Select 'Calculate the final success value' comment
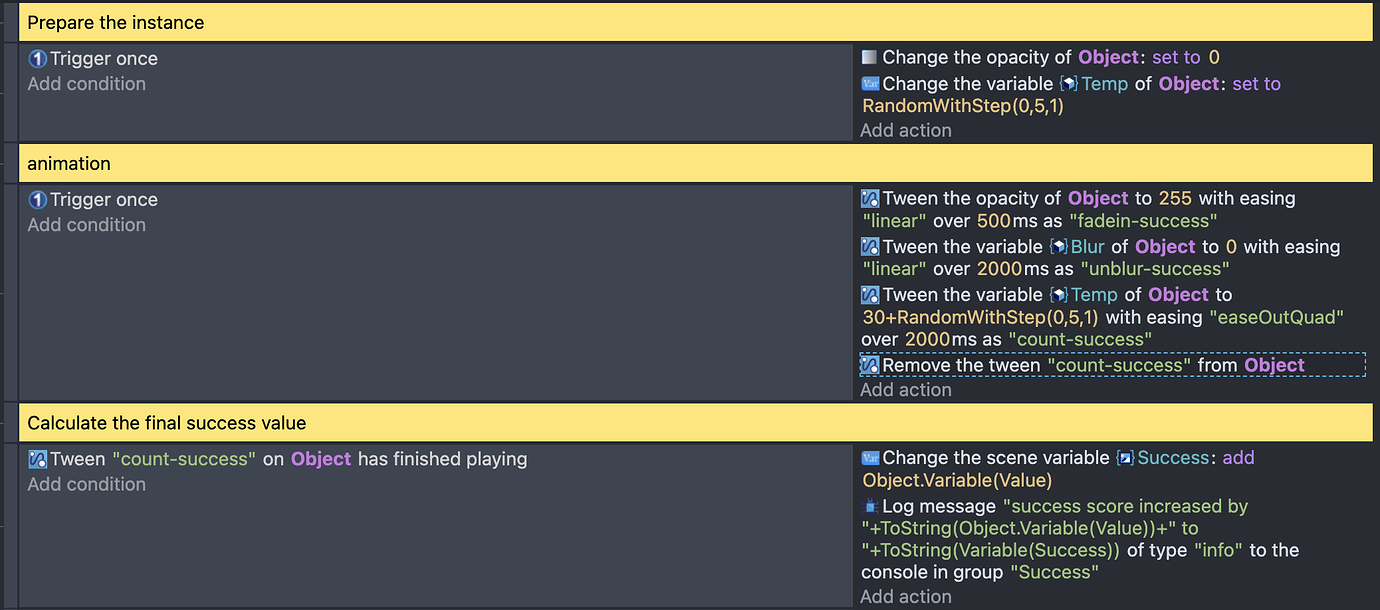The width and height of the screenshot is (1380, 610). pos(695,423)
